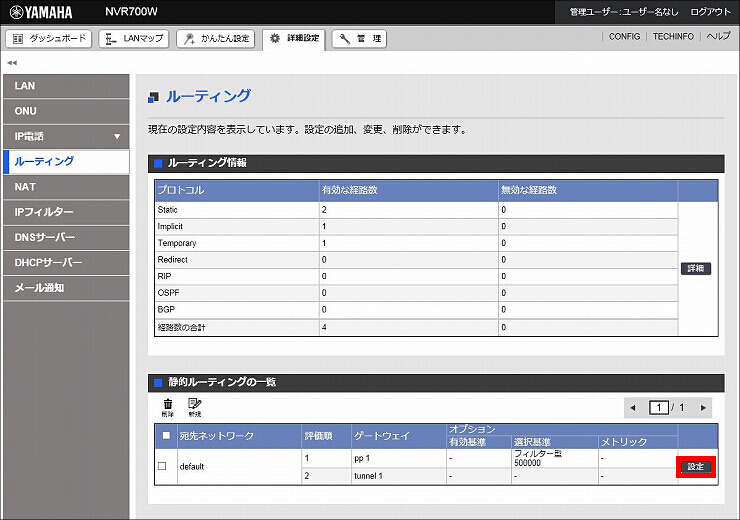This screenshot has width=740, height=520.
Task: Open the 管理 tab
Action: click(x=359, y=39)
